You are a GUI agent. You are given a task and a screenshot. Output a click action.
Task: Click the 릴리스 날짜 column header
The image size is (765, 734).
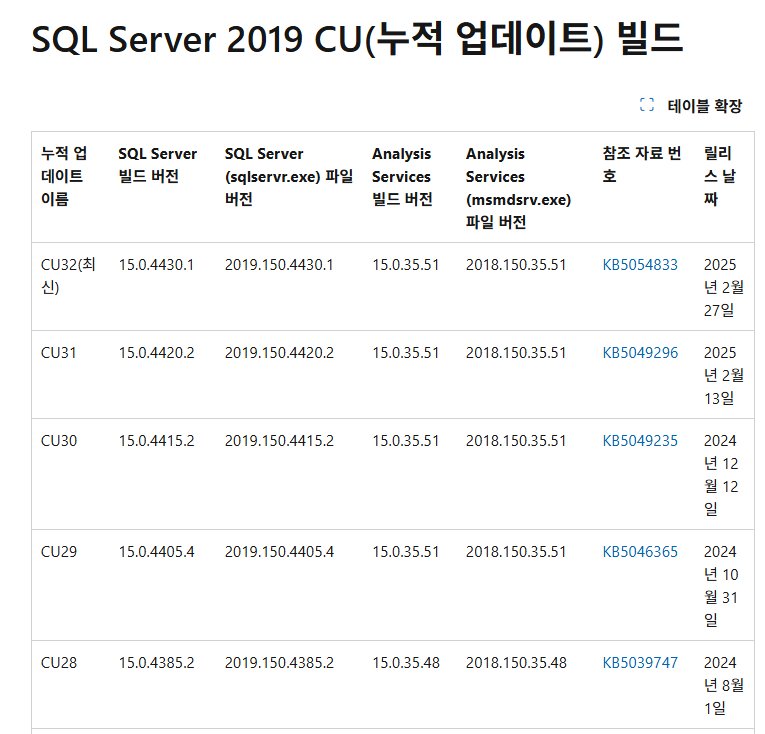pos(720,176)
